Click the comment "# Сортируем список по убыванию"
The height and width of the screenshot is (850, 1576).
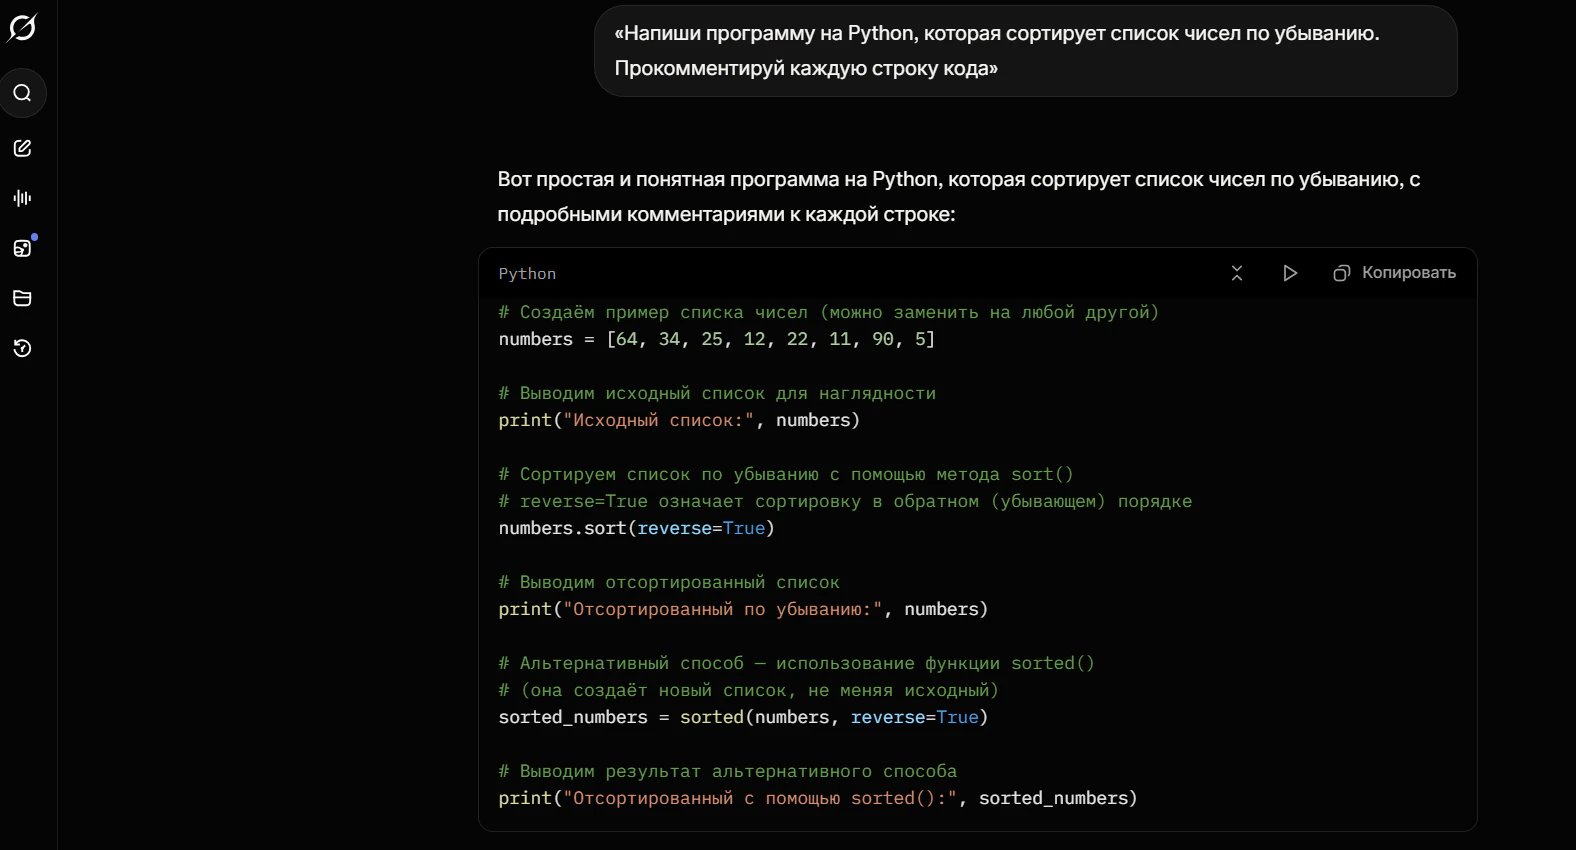(786, 474)
